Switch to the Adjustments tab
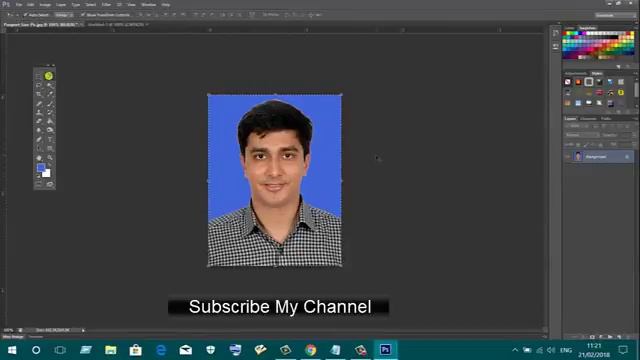This screenshot has width=640, height=360. tap(576, 73)
